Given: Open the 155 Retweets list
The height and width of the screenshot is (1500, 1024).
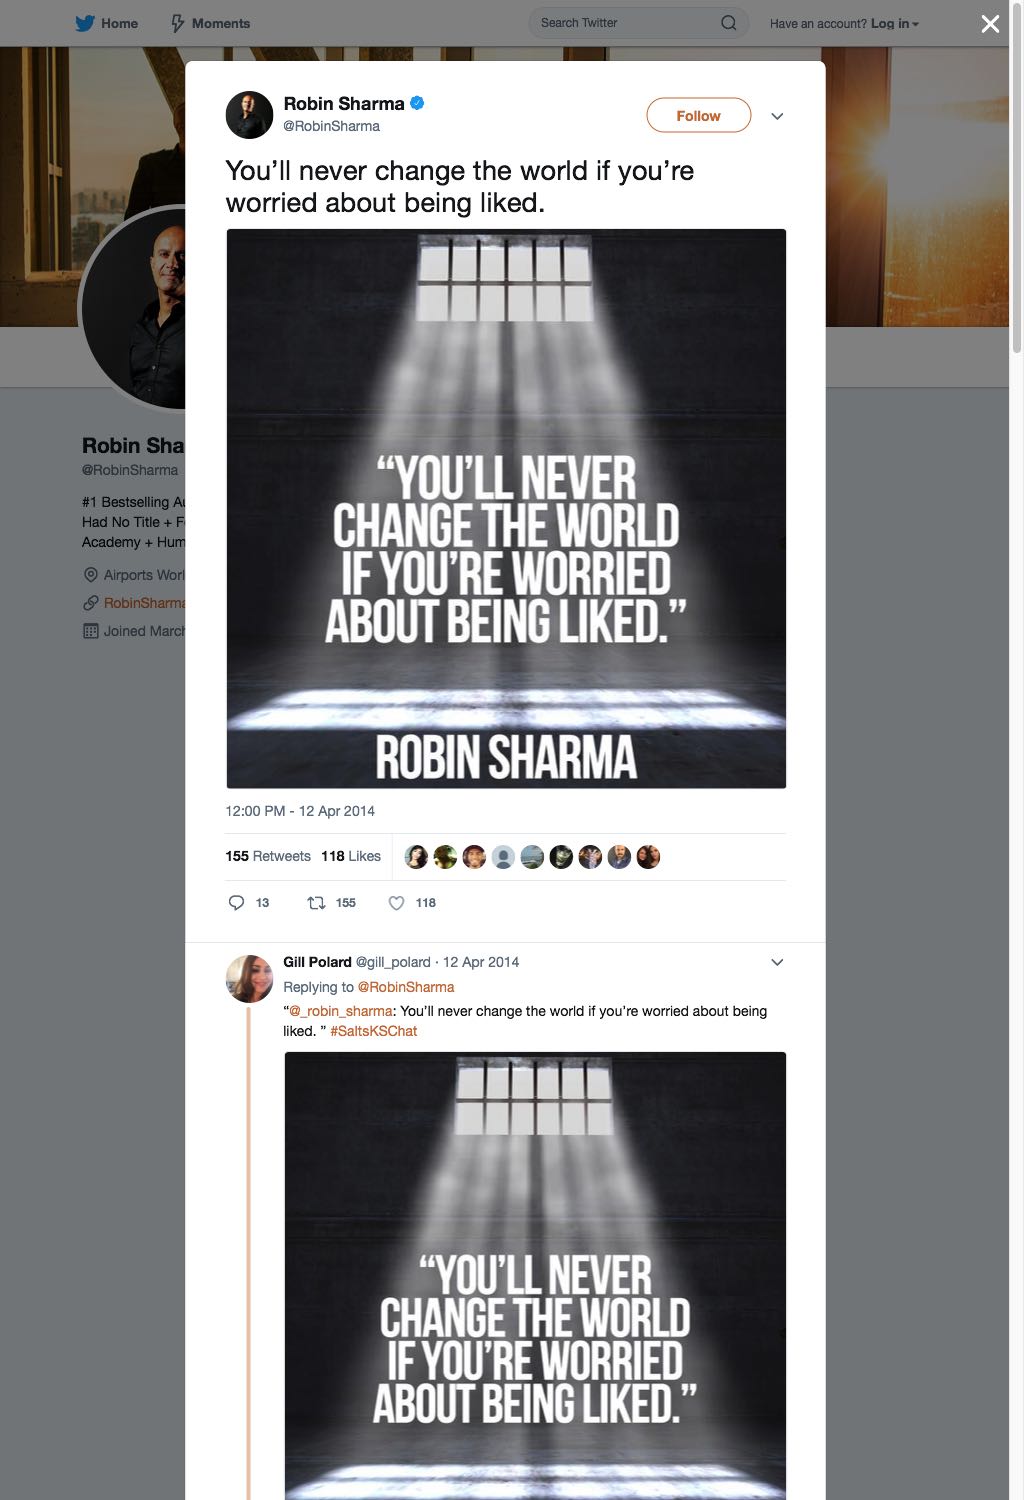Looking at the screenshot, I should (x=268, y=856).
